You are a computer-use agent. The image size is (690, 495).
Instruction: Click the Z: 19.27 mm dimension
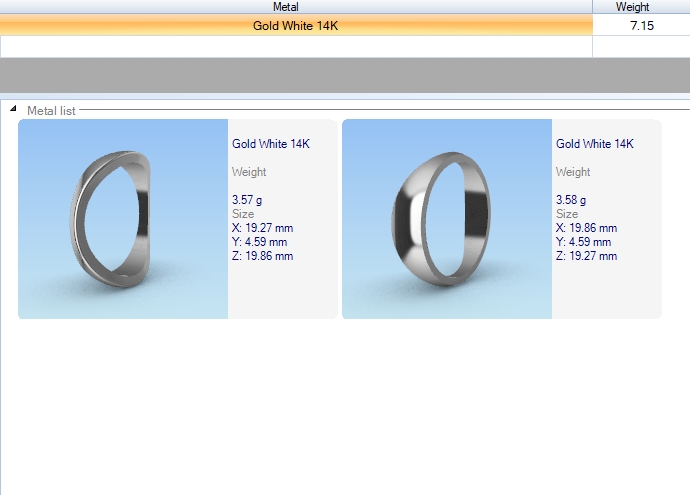(x=586, y=256)
